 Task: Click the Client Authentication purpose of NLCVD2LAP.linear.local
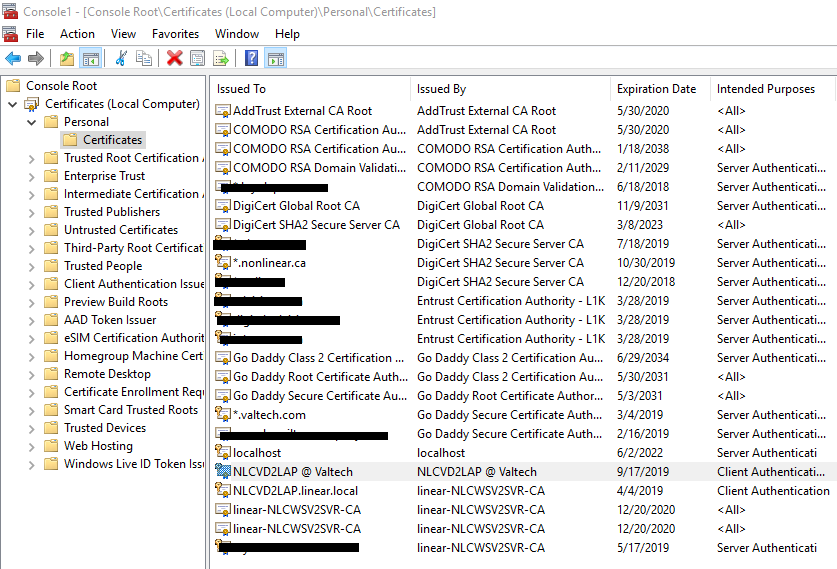tap(773, 491)
